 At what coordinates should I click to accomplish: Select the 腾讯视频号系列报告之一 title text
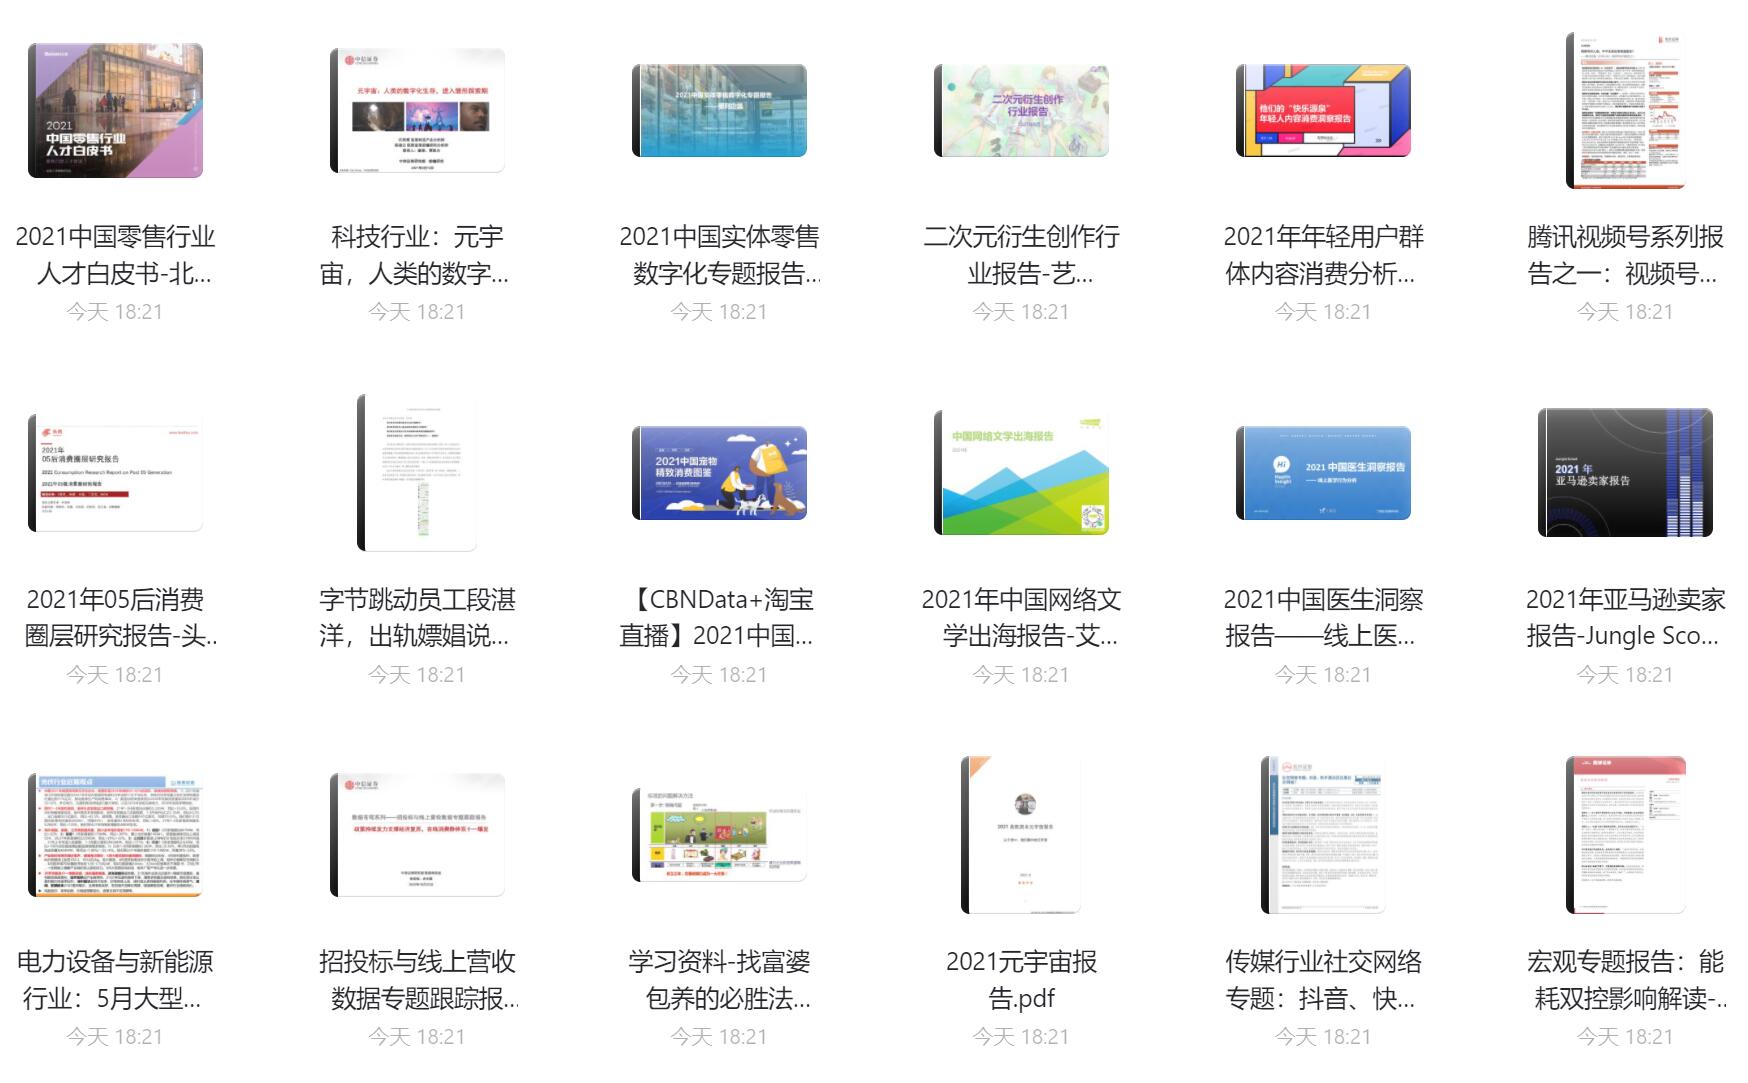click(1625, 255)
